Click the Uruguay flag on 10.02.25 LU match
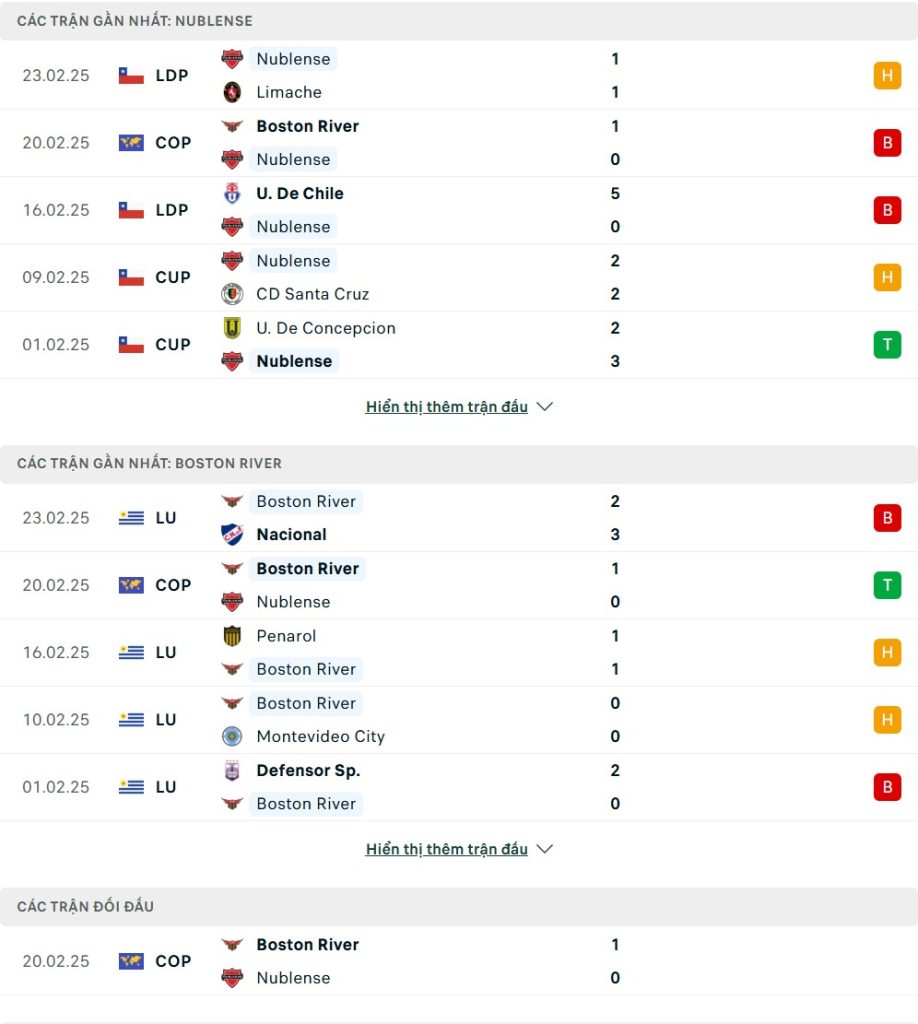918x1024 pixels. (x=131, y=720)
